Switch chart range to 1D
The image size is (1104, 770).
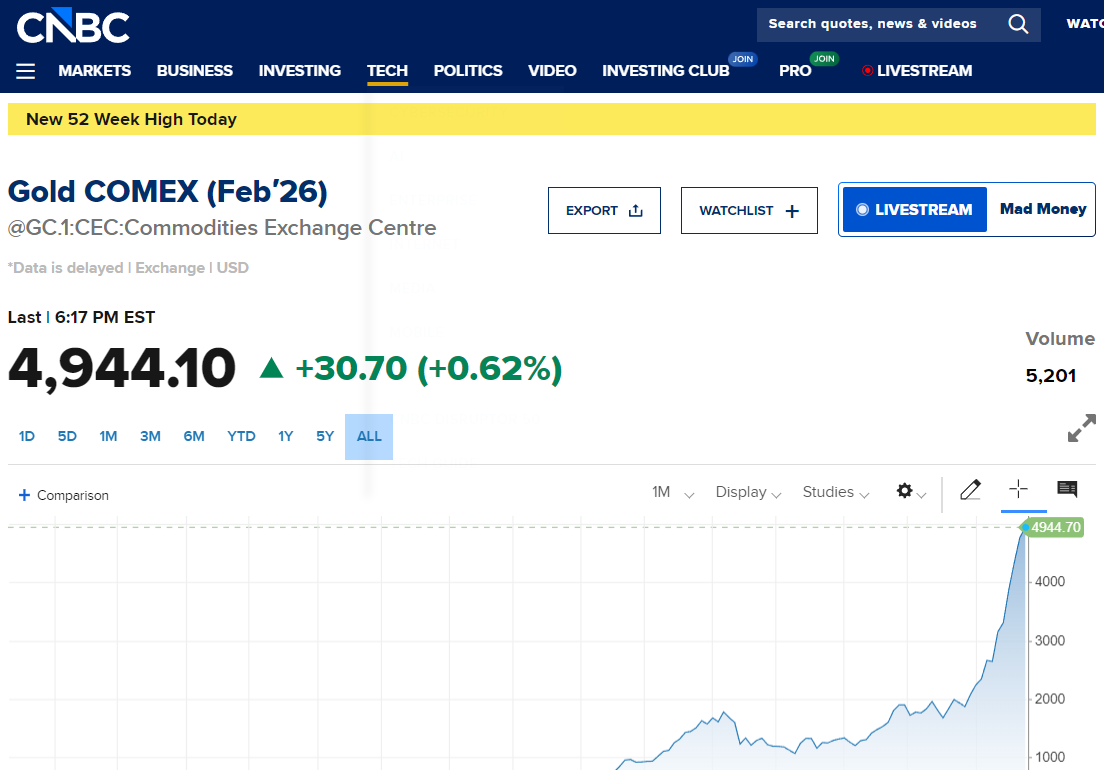27,436
